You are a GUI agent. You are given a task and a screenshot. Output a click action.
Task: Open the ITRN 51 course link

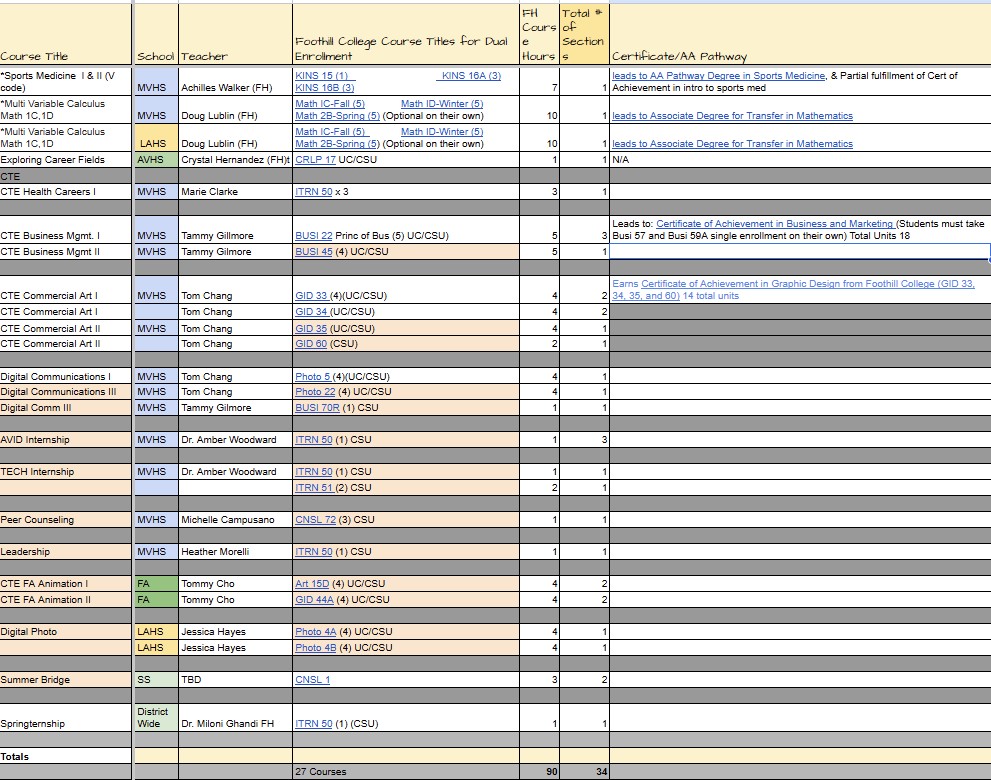(x=314, y=488)
